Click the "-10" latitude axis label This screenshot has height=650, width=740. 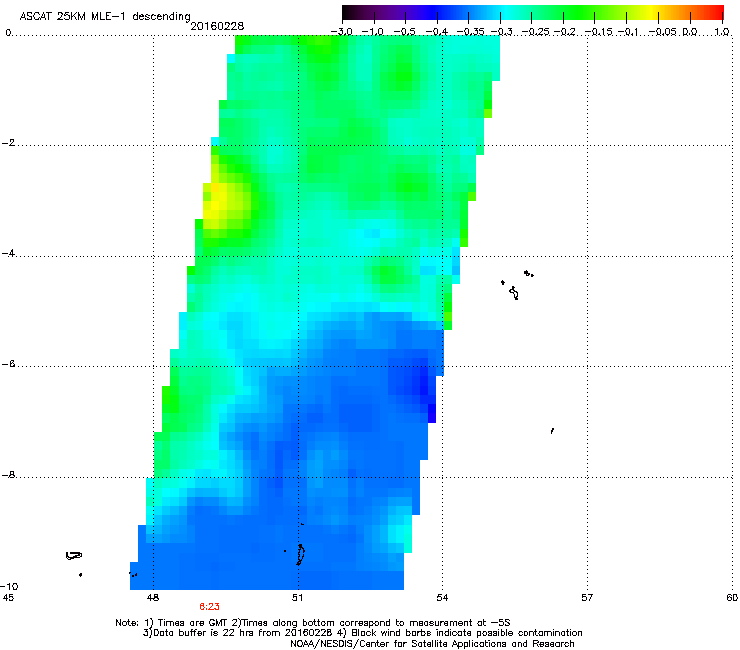[x=9, y=586]
